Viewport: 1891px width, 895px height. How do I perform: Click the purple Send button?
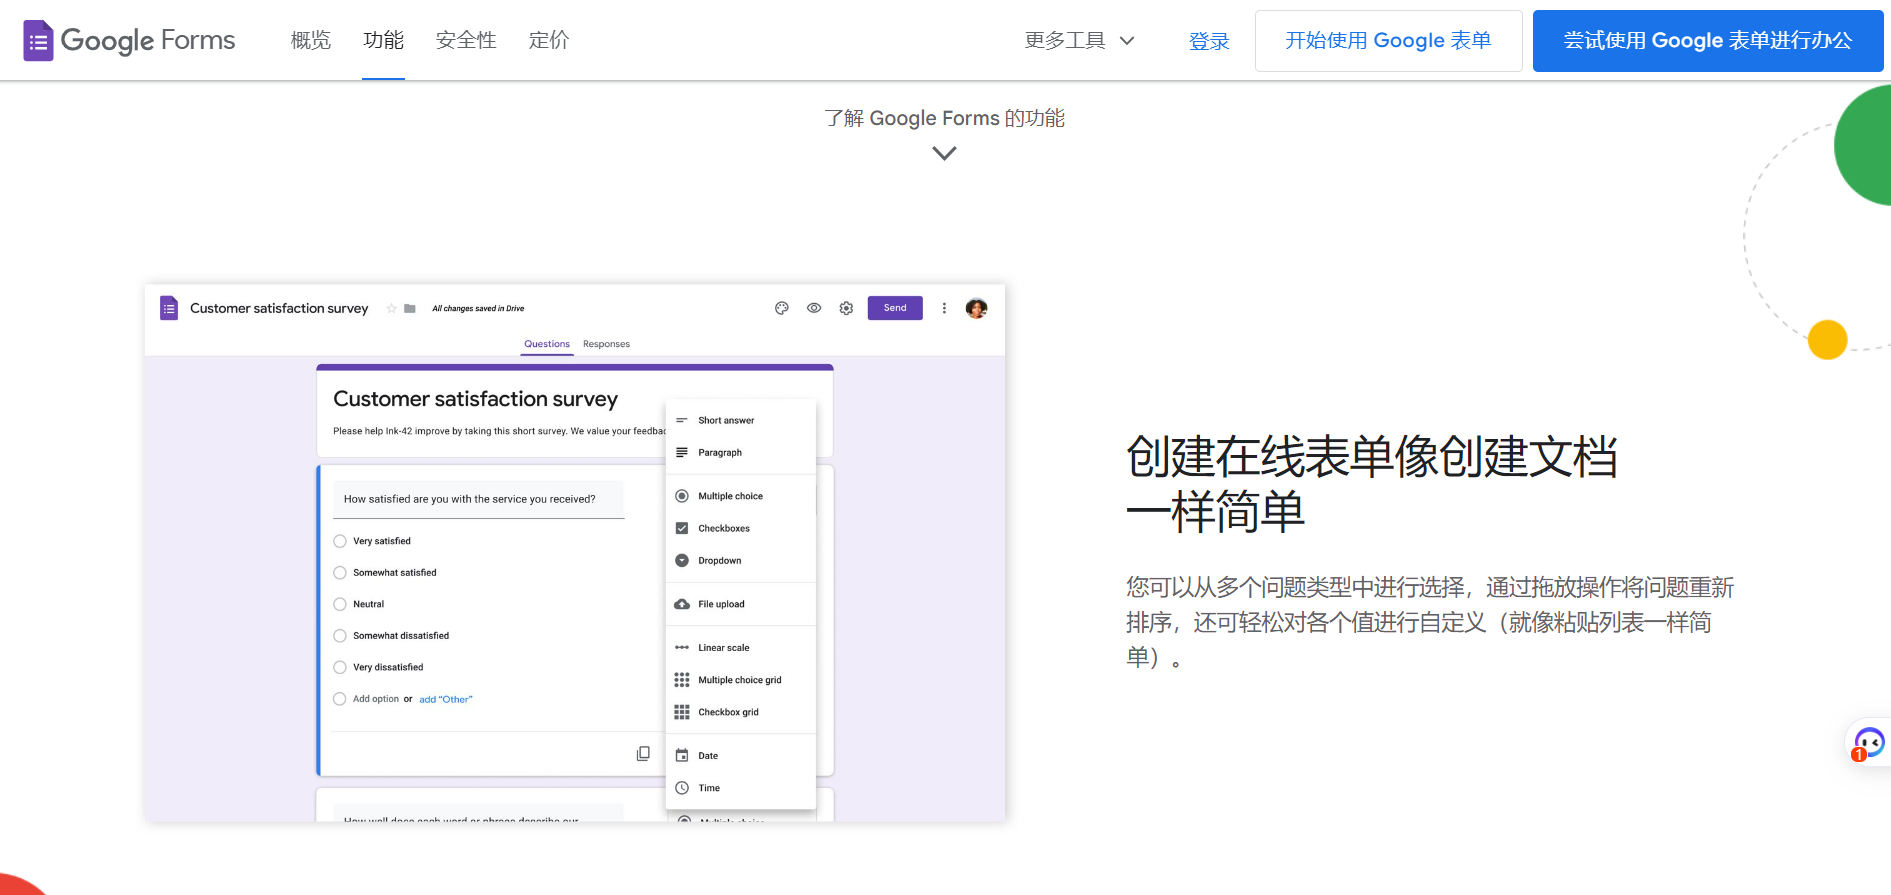pos(895,308)
